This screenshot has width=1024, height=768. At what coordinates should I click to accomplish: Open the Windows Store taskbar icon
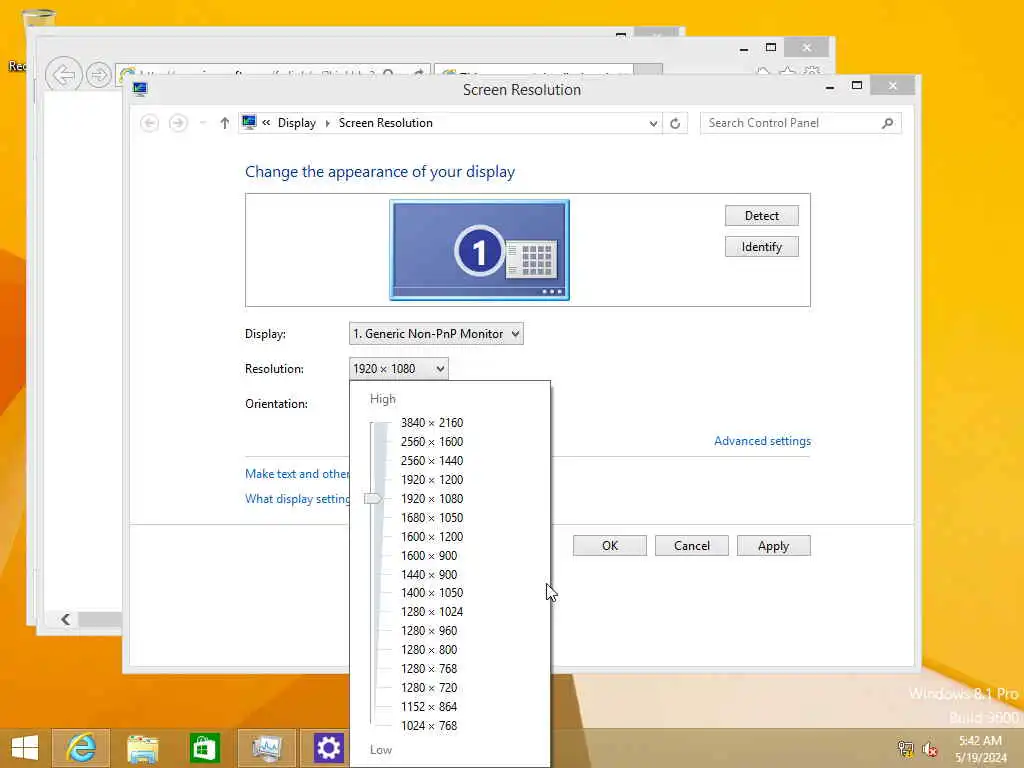(204, 748)
